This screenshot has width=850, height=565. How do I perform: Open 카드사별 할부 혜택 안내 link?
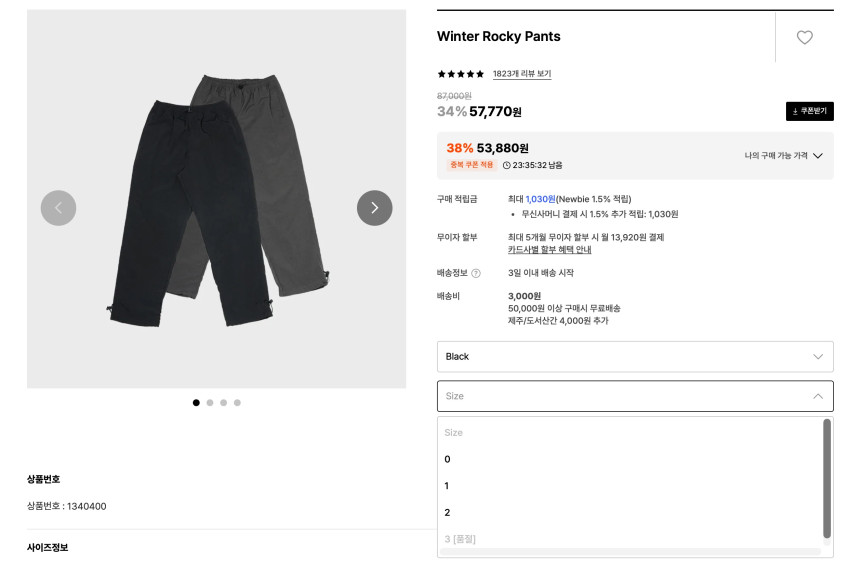(549, 250)
